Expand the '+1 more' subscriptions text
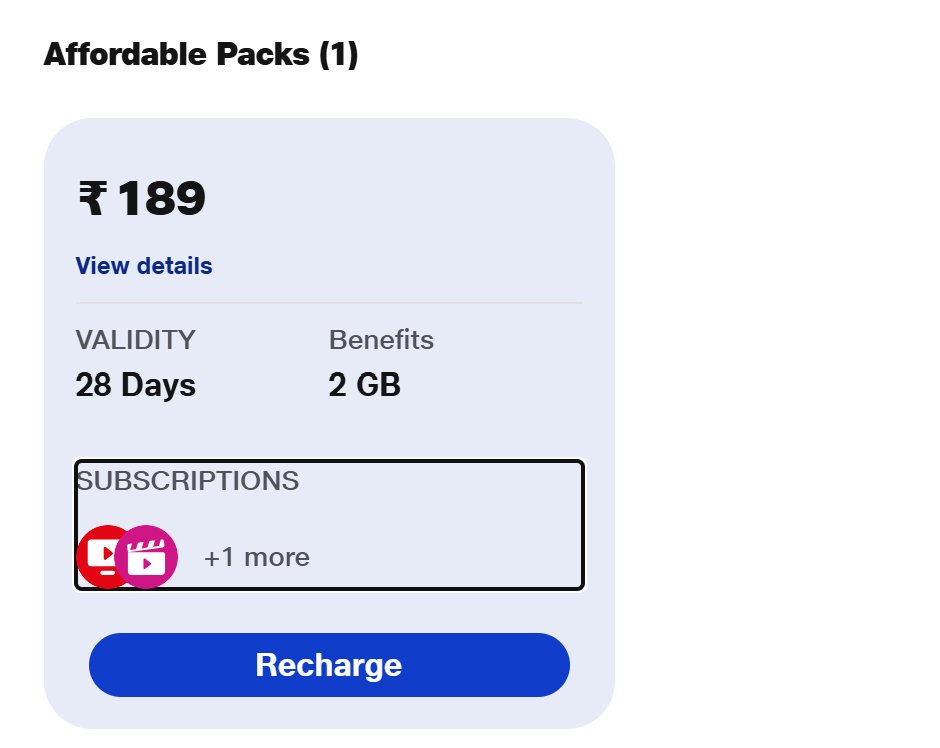 pyautogui.click(x=257, y=557)
